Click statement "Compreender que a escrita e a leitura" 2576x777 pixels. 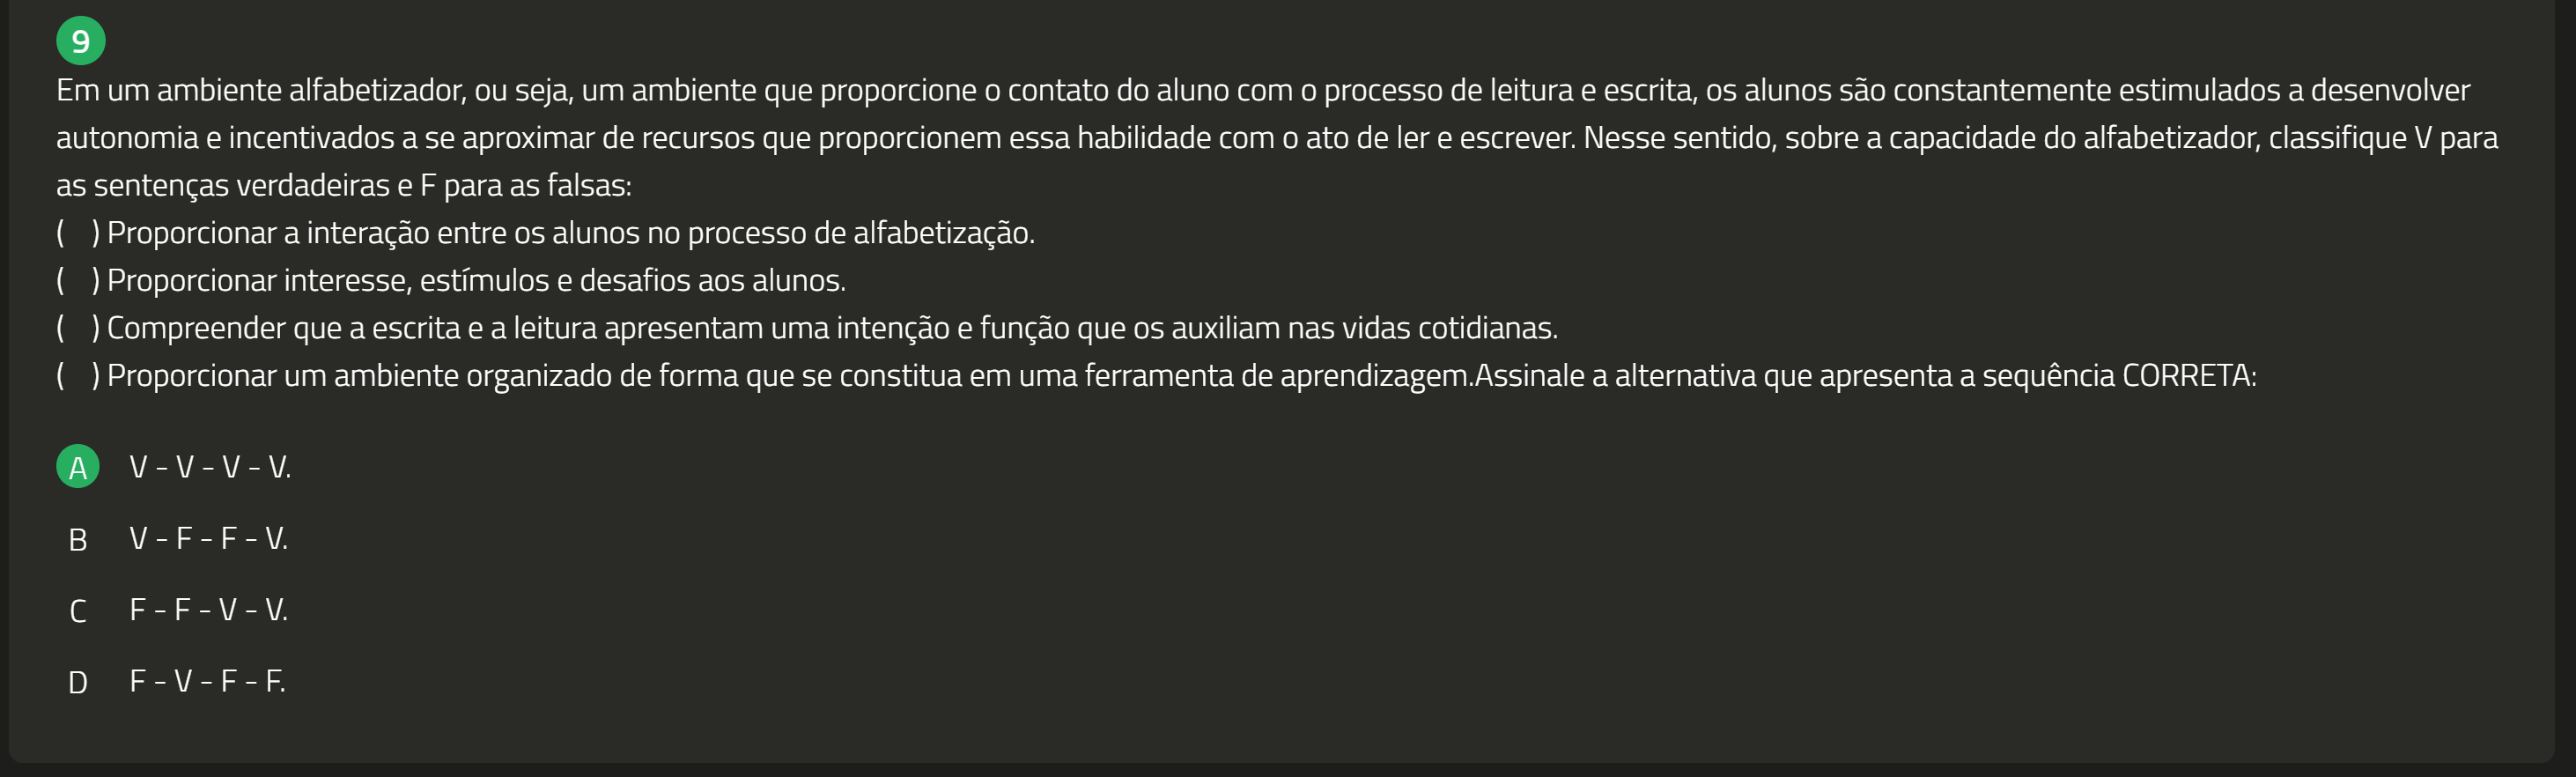pos(832,328)
